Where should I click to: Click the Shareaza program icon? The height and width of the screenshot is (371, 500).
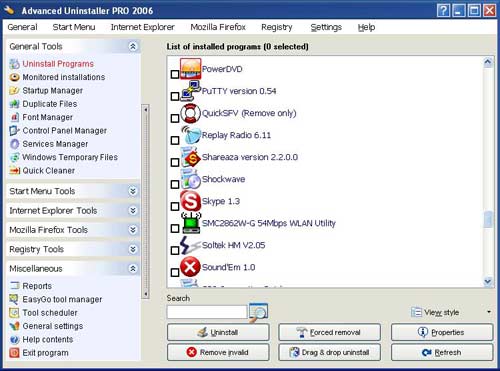pos(191,157)
